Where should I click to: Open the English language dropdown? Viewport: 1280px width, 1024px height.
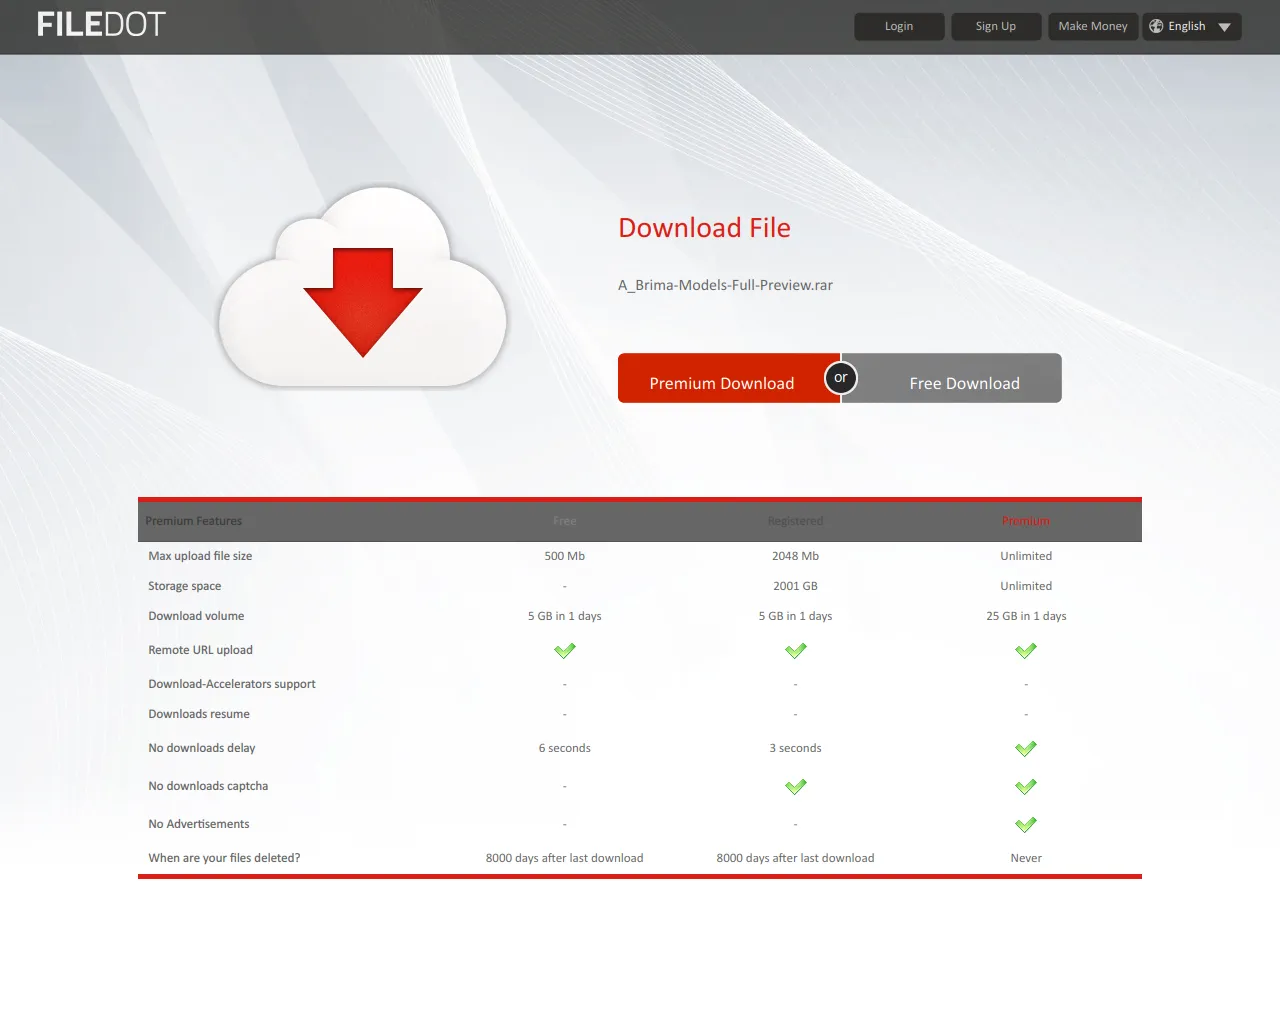(x=1191, y=26)
